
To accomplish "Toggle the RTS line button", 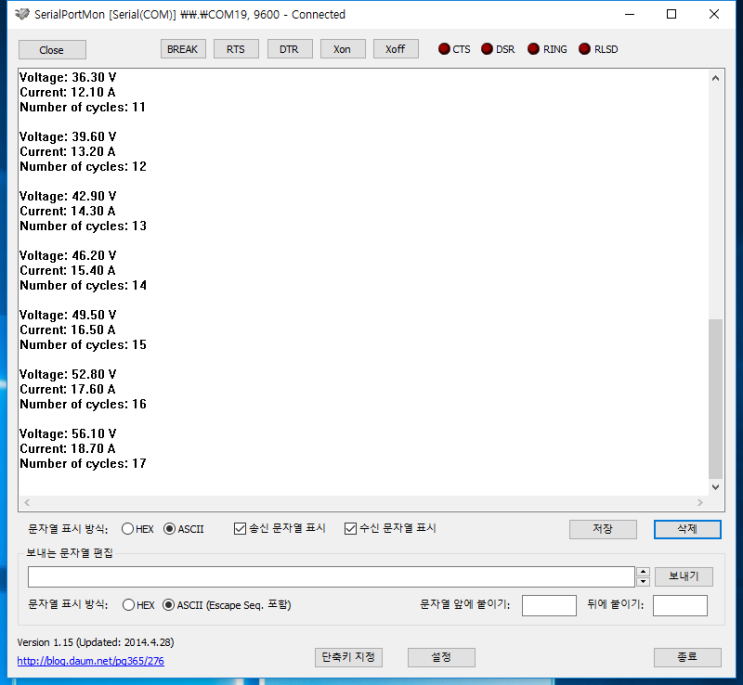I will 236,49.
